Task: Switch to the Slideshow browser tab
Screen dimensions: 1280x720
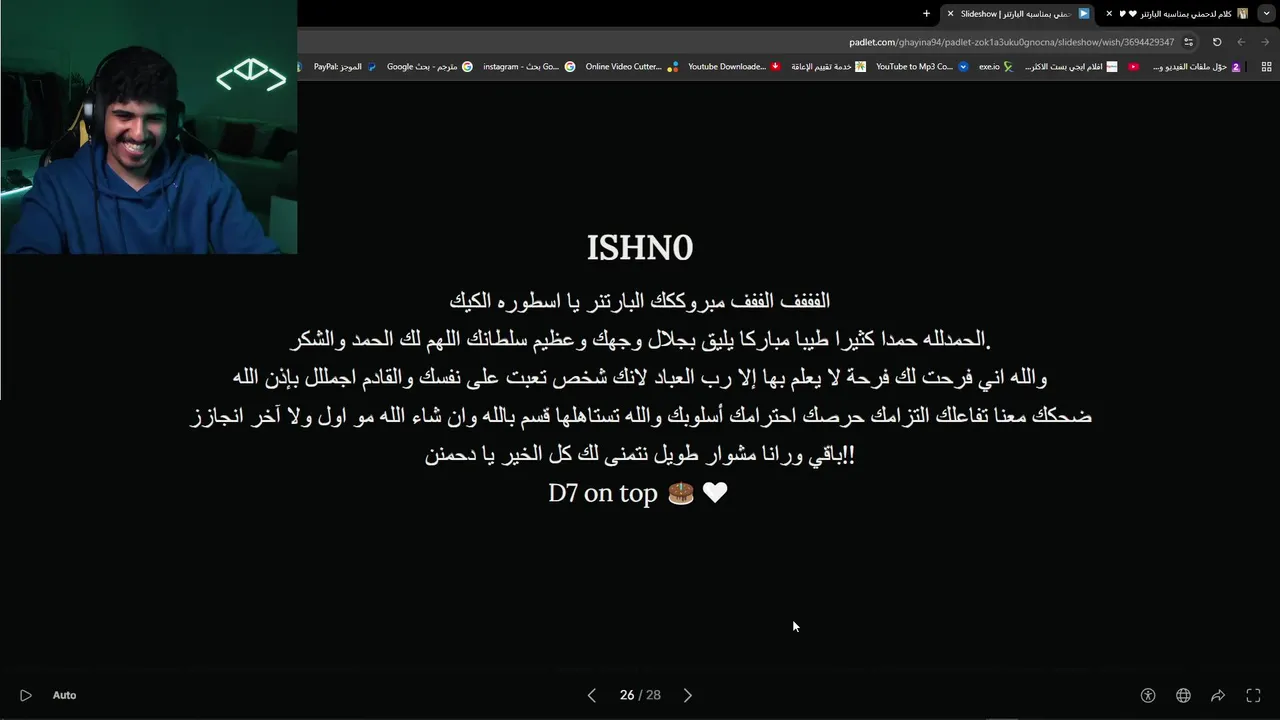Action: [1020, 14]
